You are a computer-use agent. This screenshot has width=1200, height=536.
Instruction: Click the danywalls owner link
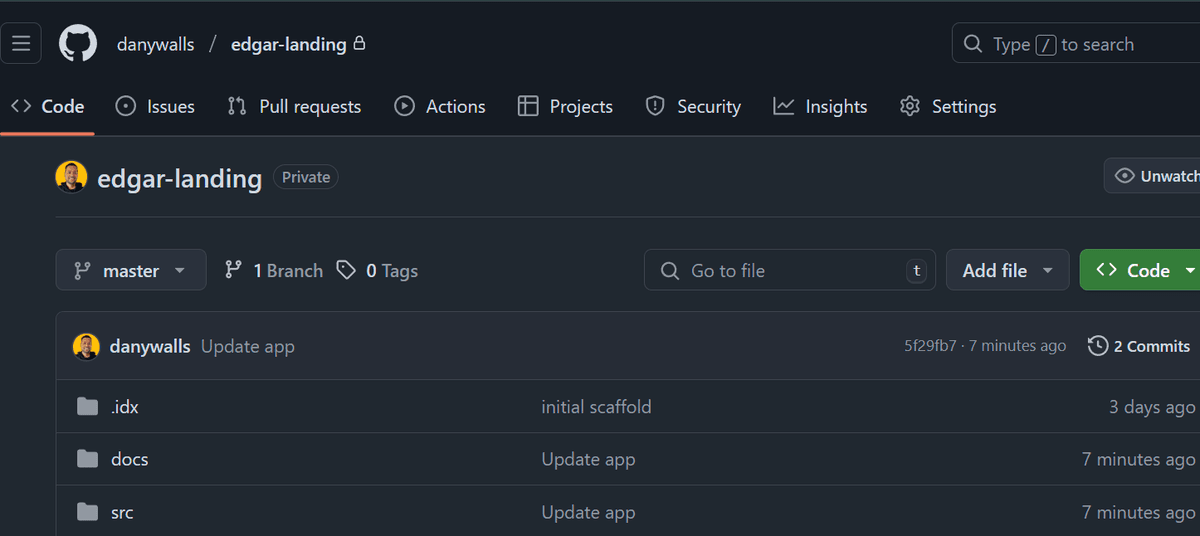click(155, 44)
